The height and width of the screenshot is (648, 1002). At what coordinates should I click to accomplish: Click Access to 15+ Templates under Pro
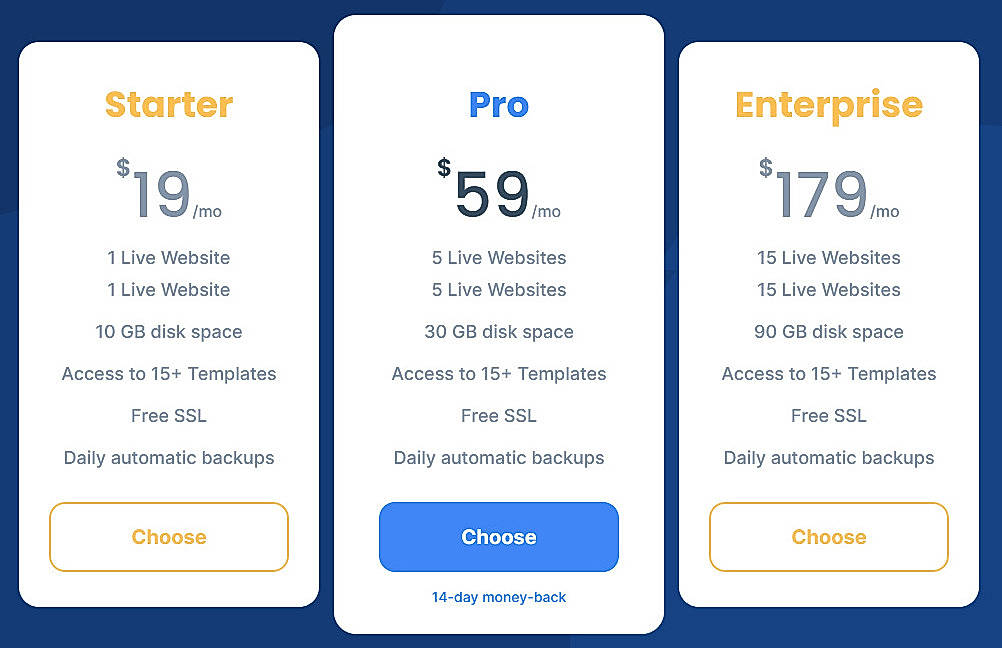(x=498, y=374)
